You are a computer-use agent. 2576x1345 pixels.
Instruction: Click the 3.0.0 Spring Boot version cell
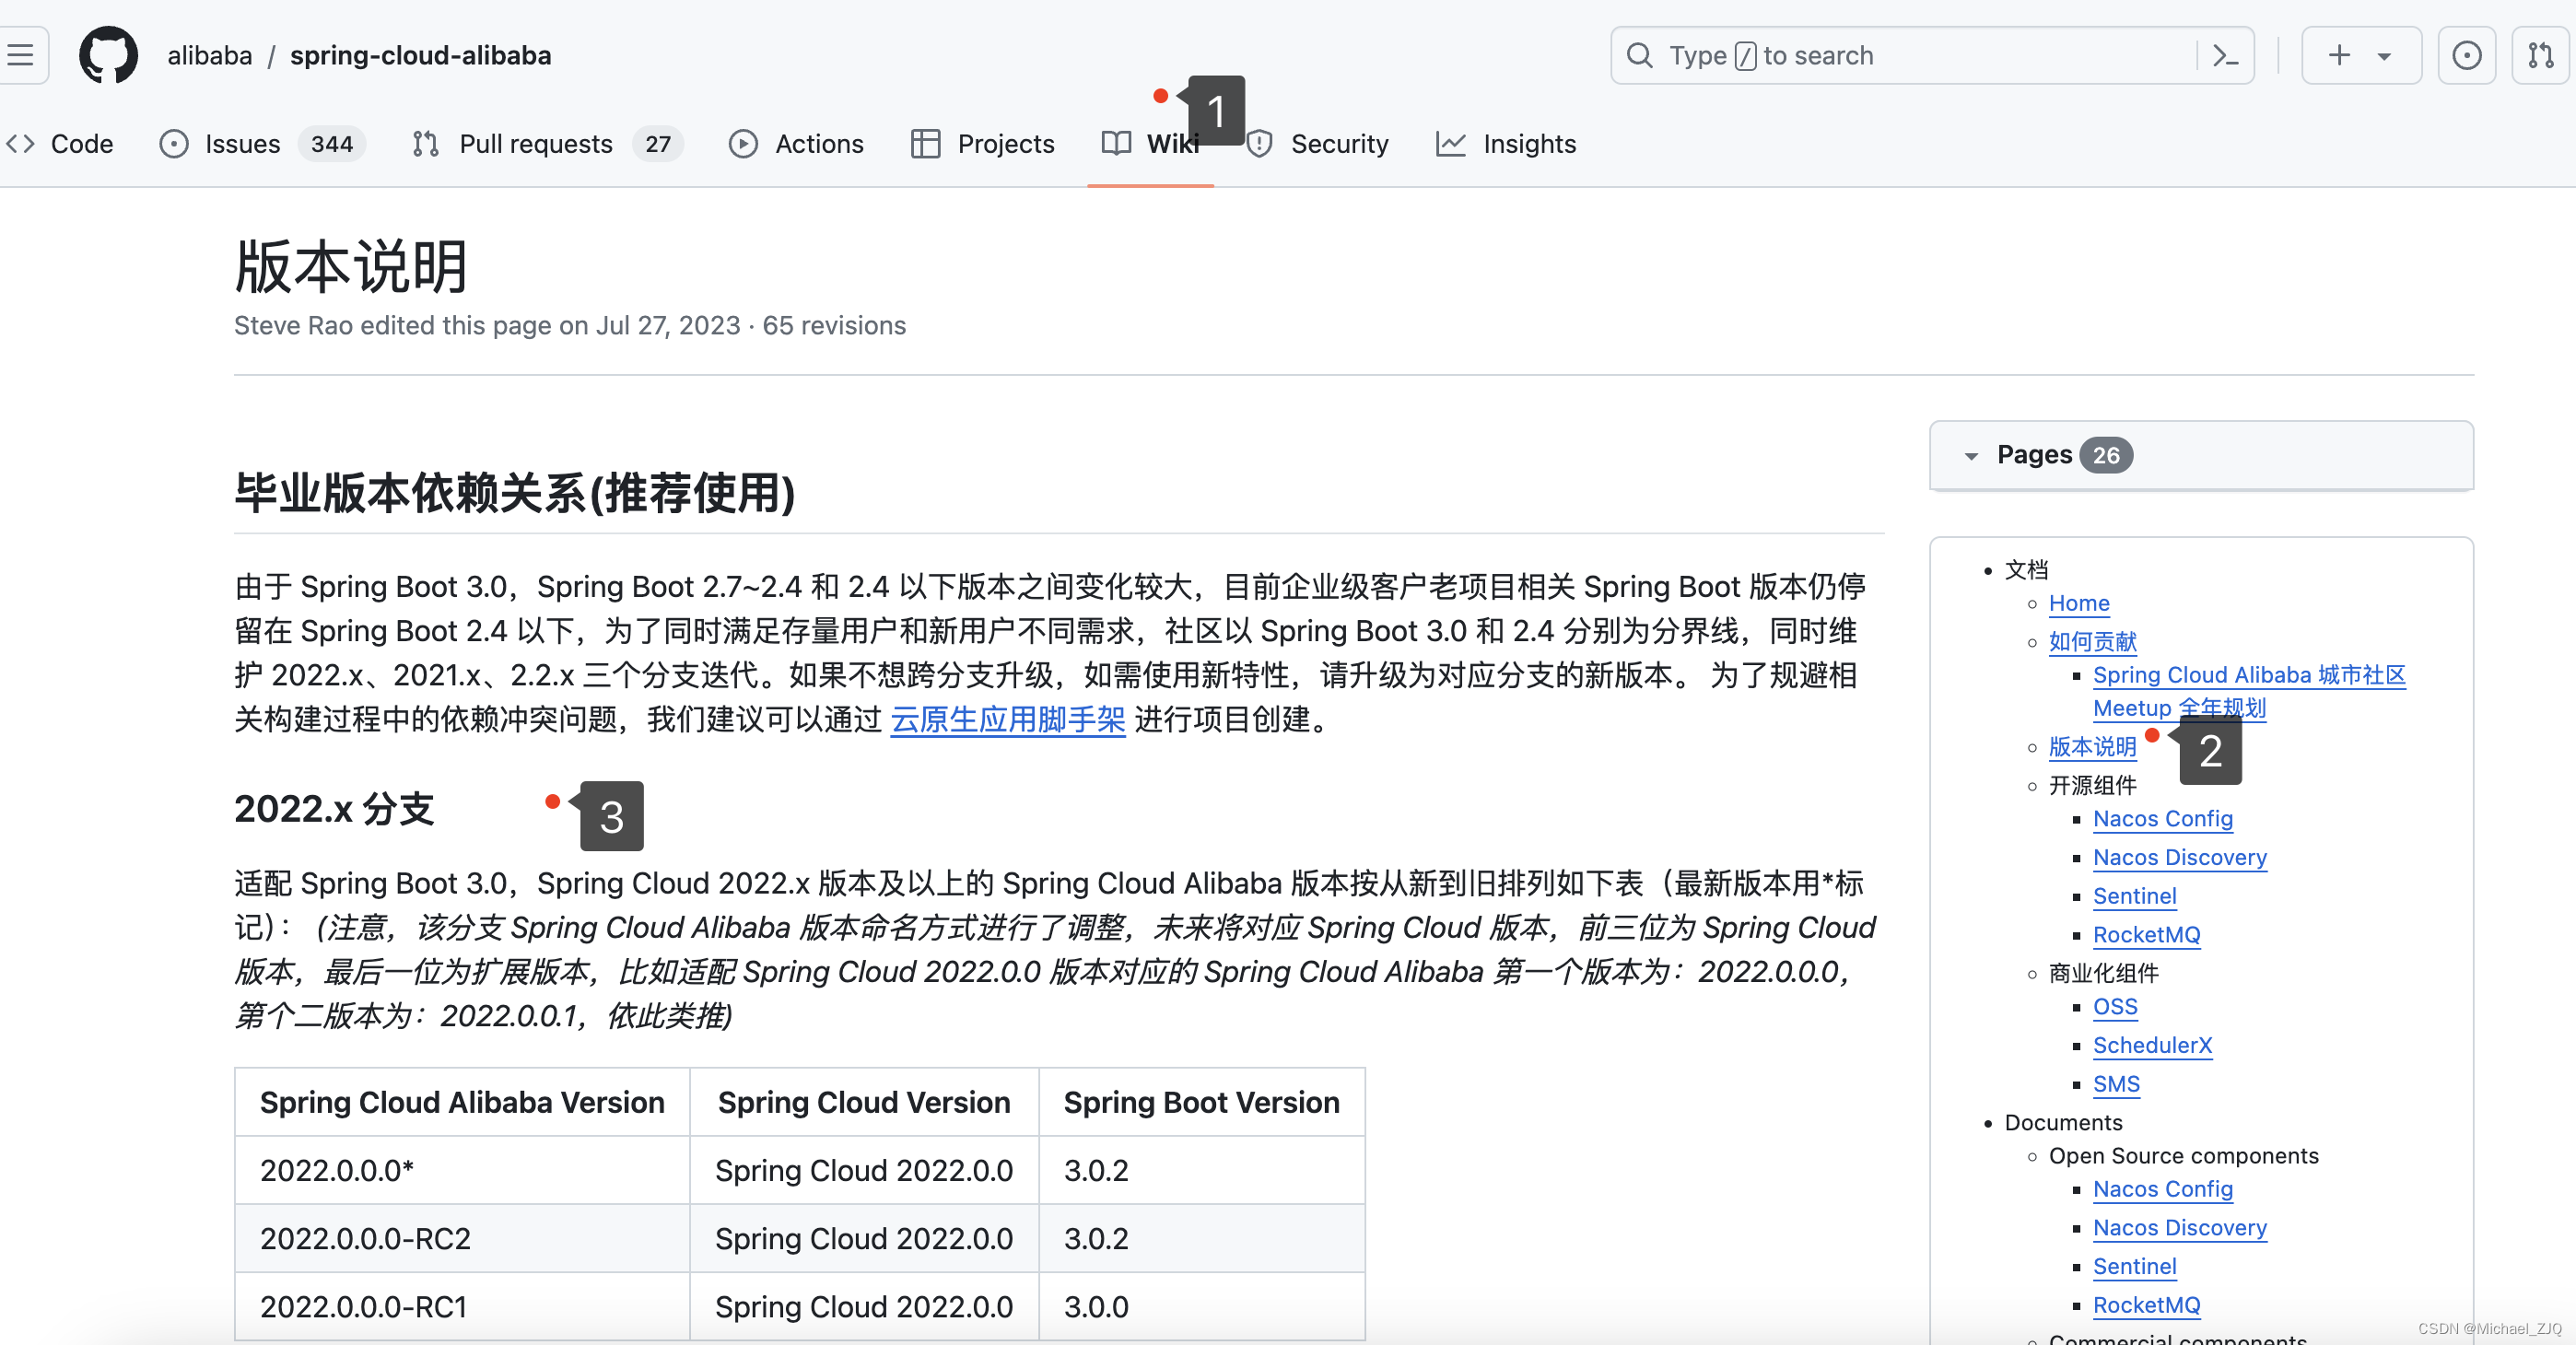(x=1202, y=1307)
